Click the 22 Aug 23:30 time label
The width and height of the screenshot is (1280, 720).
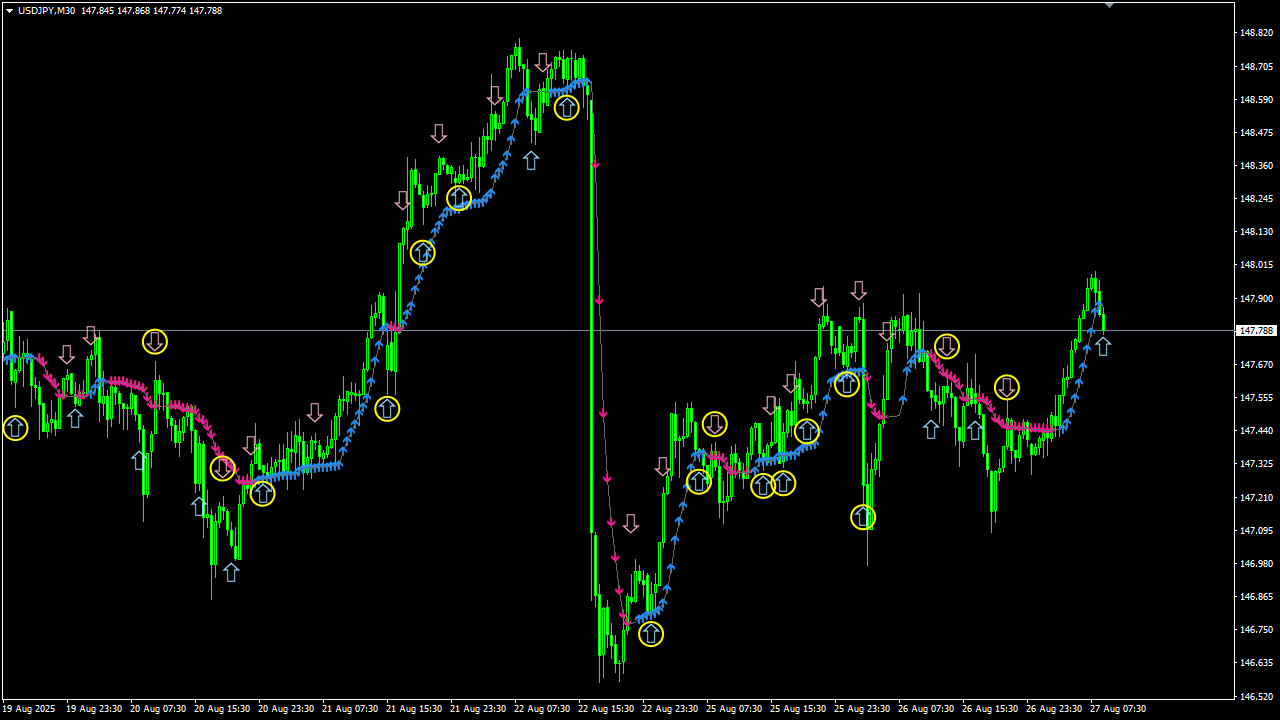pos(670,709)
